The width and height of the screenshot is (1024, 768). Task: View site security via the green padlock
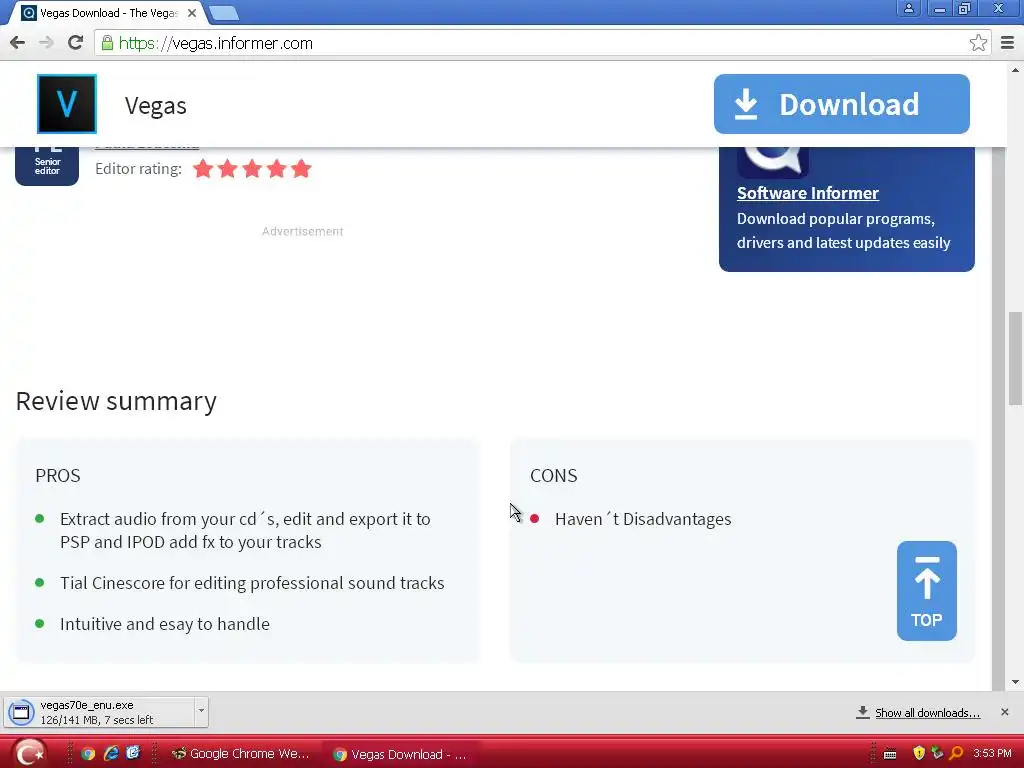pyautogui.click(x=107, y=43)
